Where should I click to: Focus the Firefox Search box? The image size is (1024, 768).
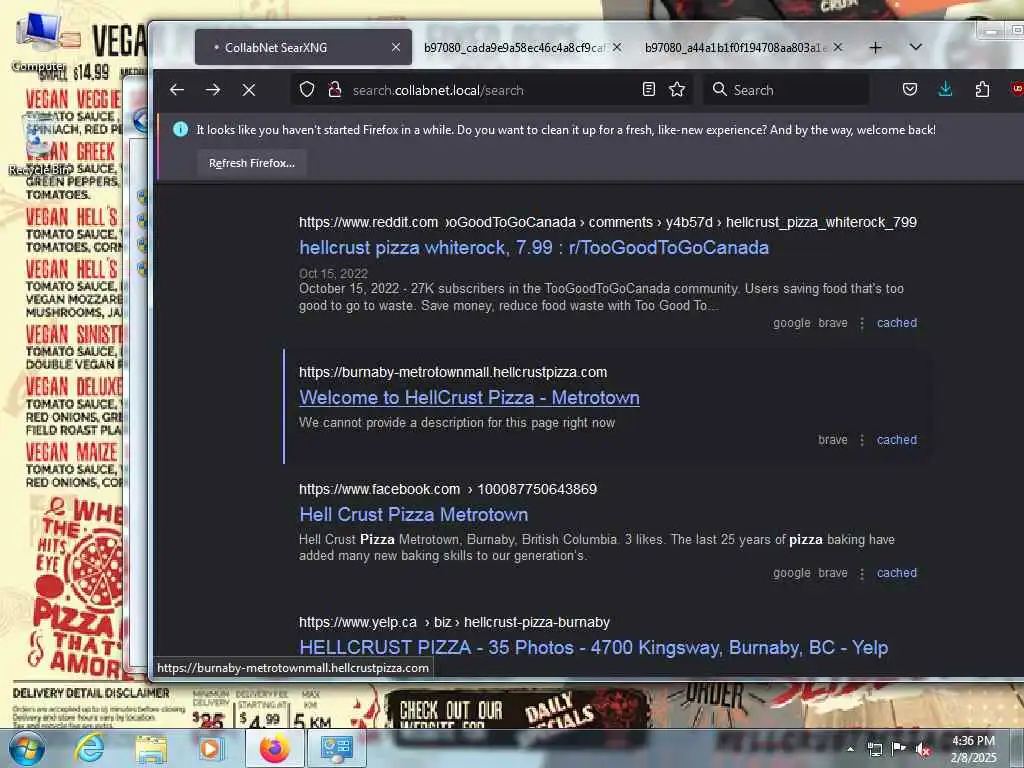(786, 89)
